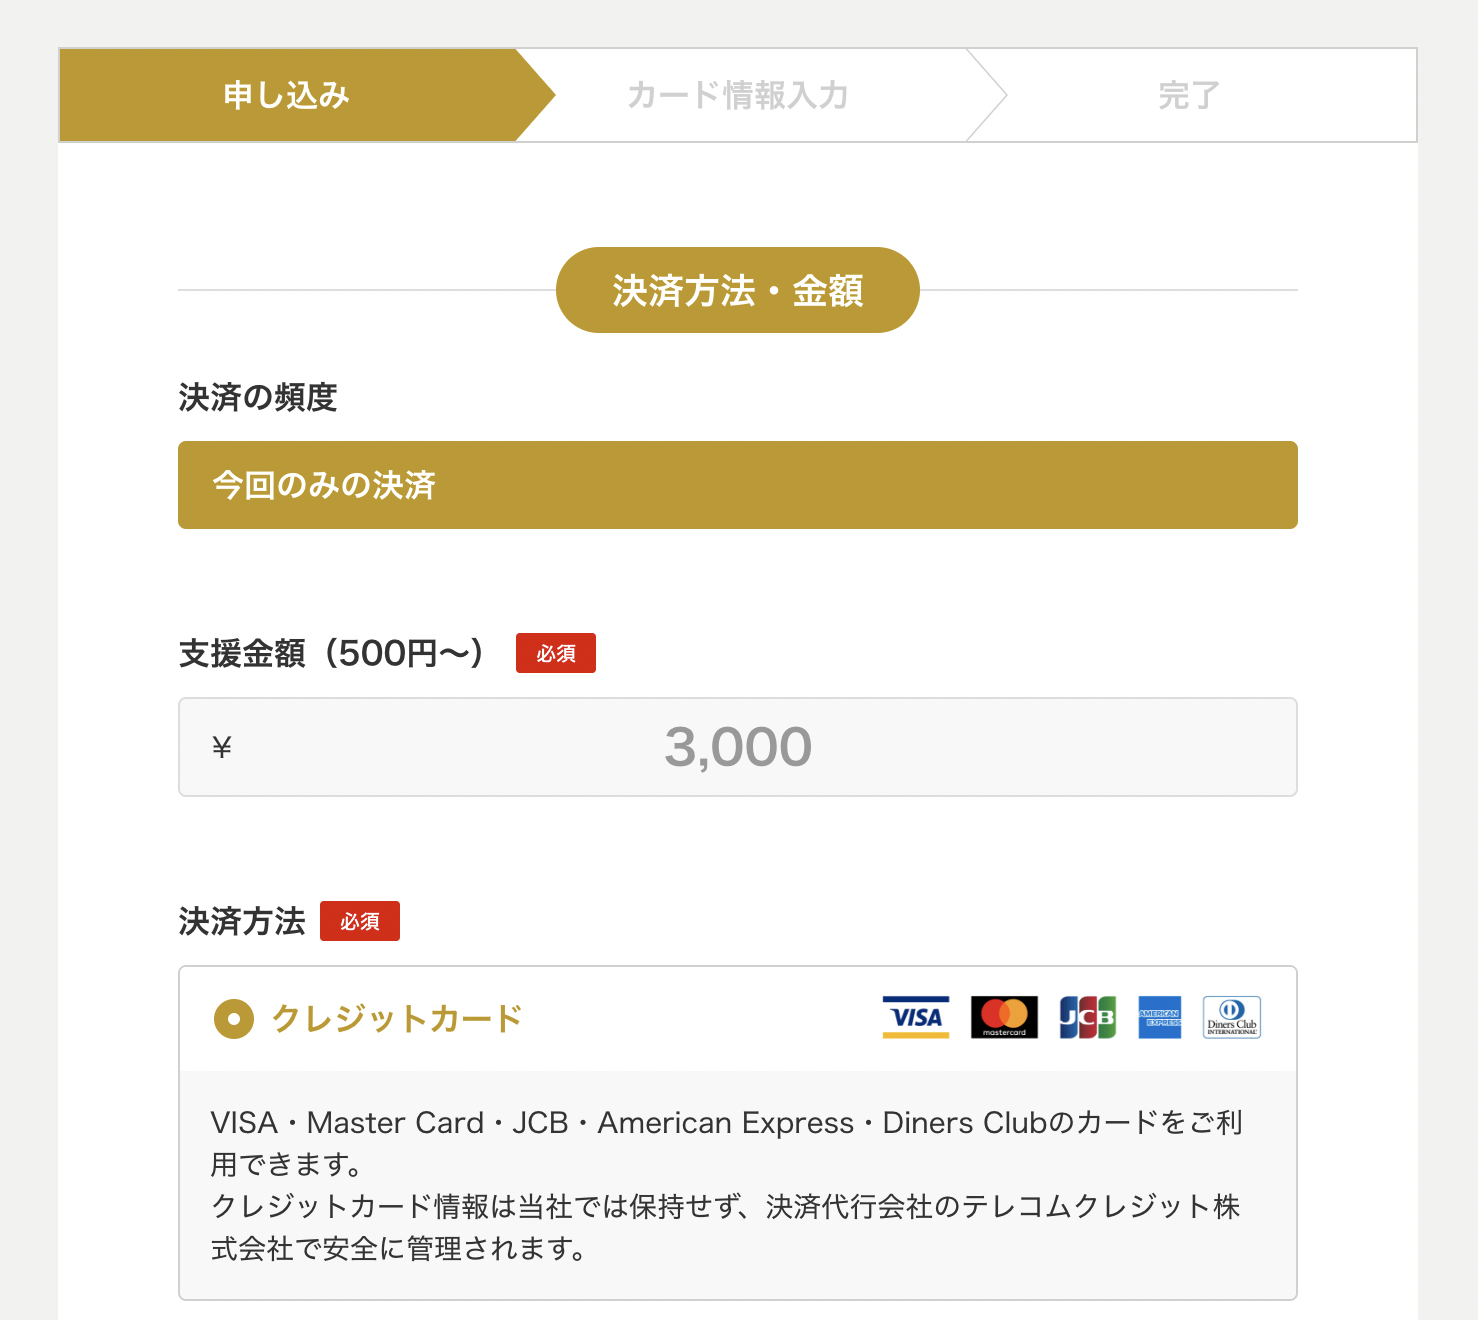Click the American Express logo
This screenshot has height=1320, width=1478.
click(x=1160, y=1017)
